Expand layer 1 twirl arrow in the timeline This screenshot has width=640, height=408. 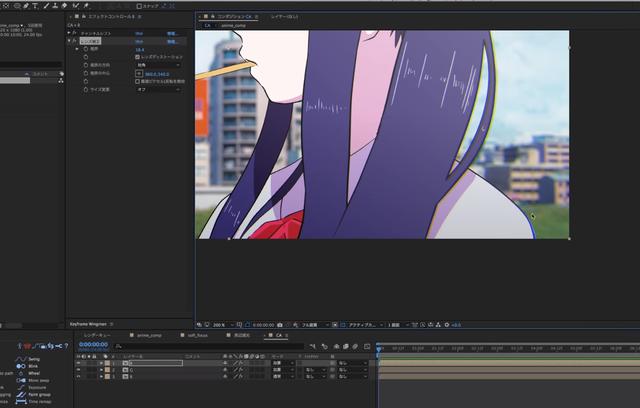tap(101, 363)
